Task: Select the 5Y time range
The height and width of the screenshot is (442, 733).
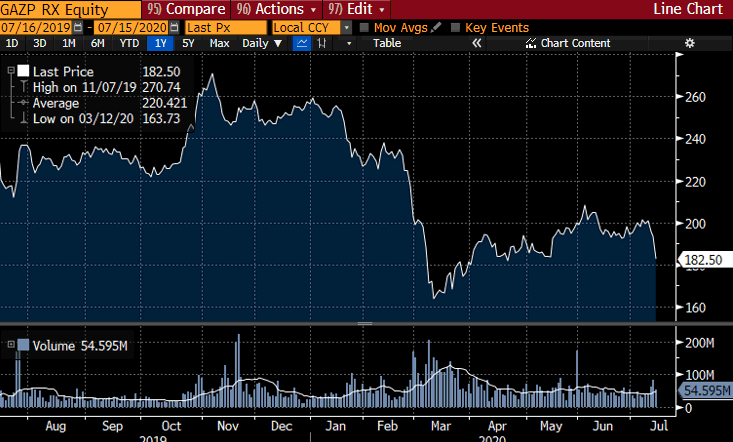Action: pyautogui.click(x=188, y=43)
